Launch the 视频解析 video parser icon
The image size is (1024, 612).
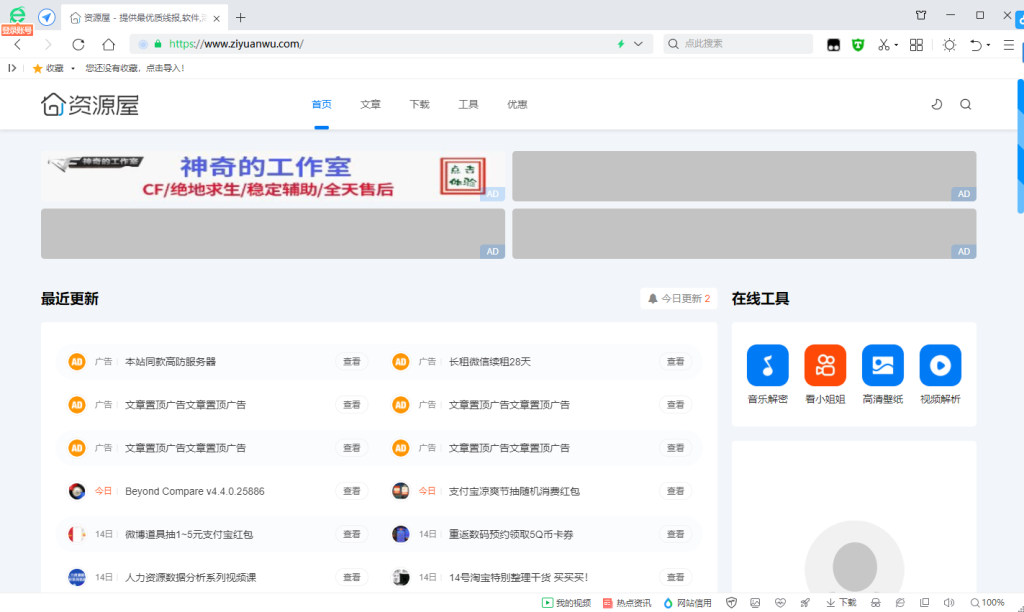pos(940,366)
